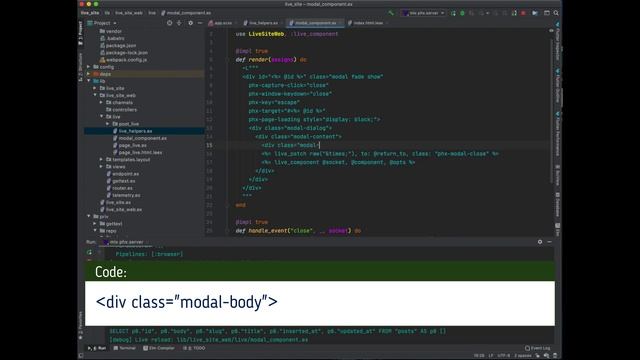
Task: Open search everywhere magnifier icon
Action: (x=556, y=13)
